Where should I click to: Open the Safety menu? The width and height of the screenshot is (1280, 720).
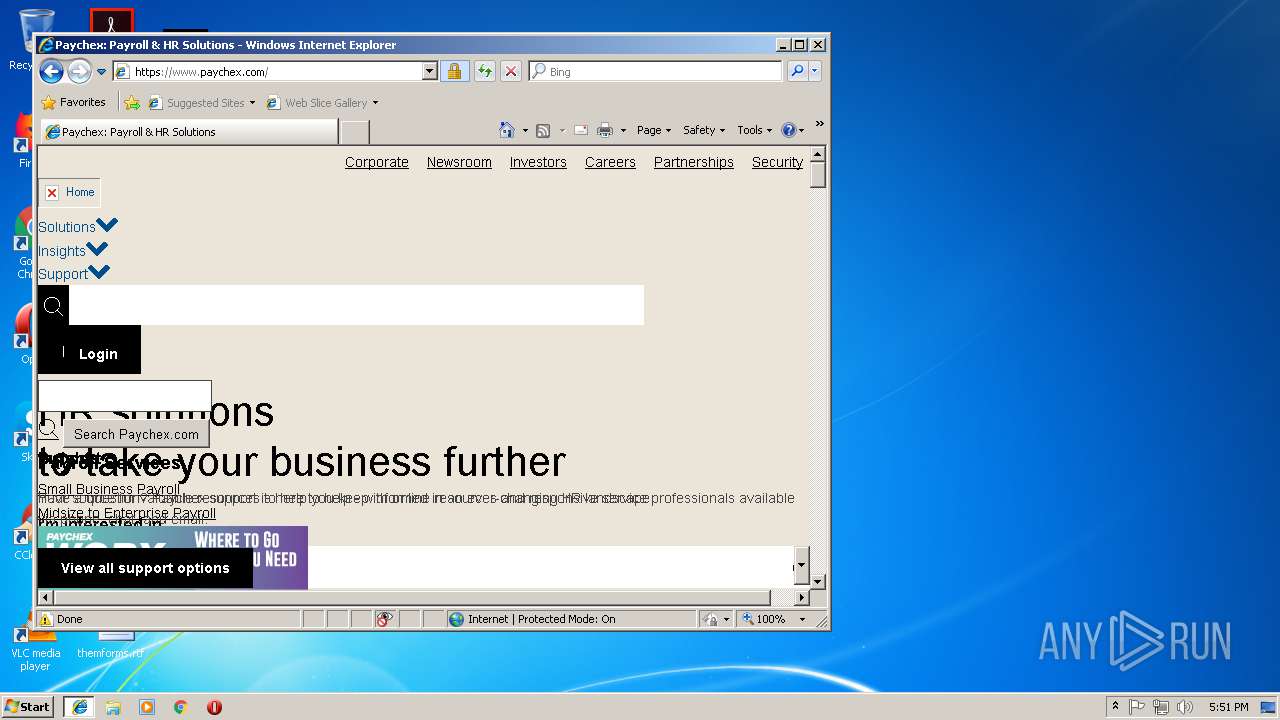point(704,130)
